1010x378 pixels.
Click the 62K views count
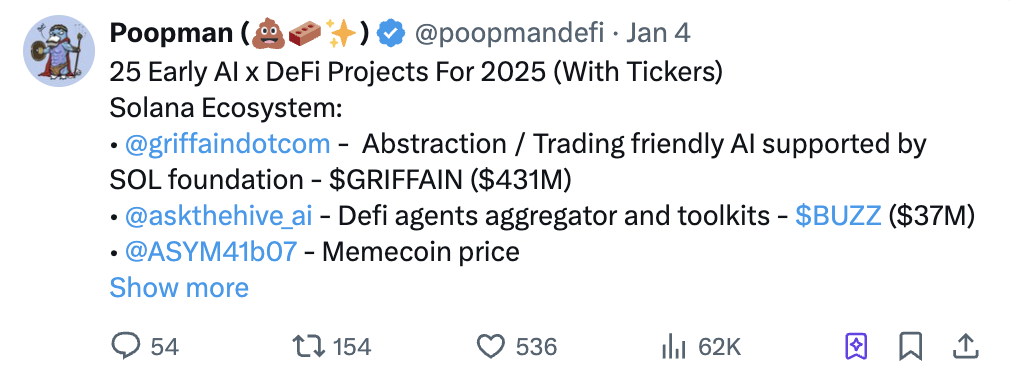(719, 348)
